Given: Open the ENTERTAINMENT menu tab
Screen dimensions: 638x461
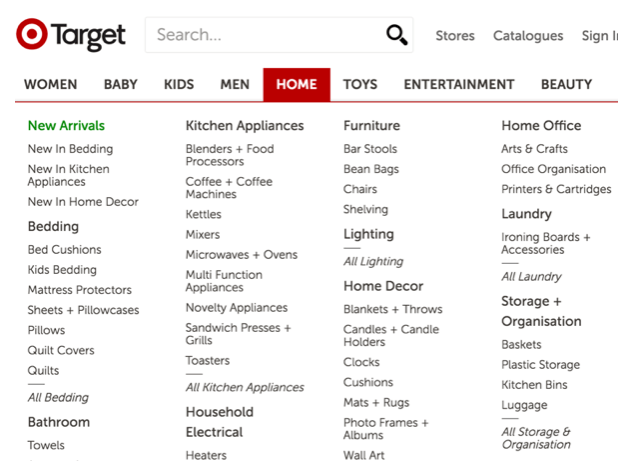Looking at the screenshot, I should (x=459, y=84).
